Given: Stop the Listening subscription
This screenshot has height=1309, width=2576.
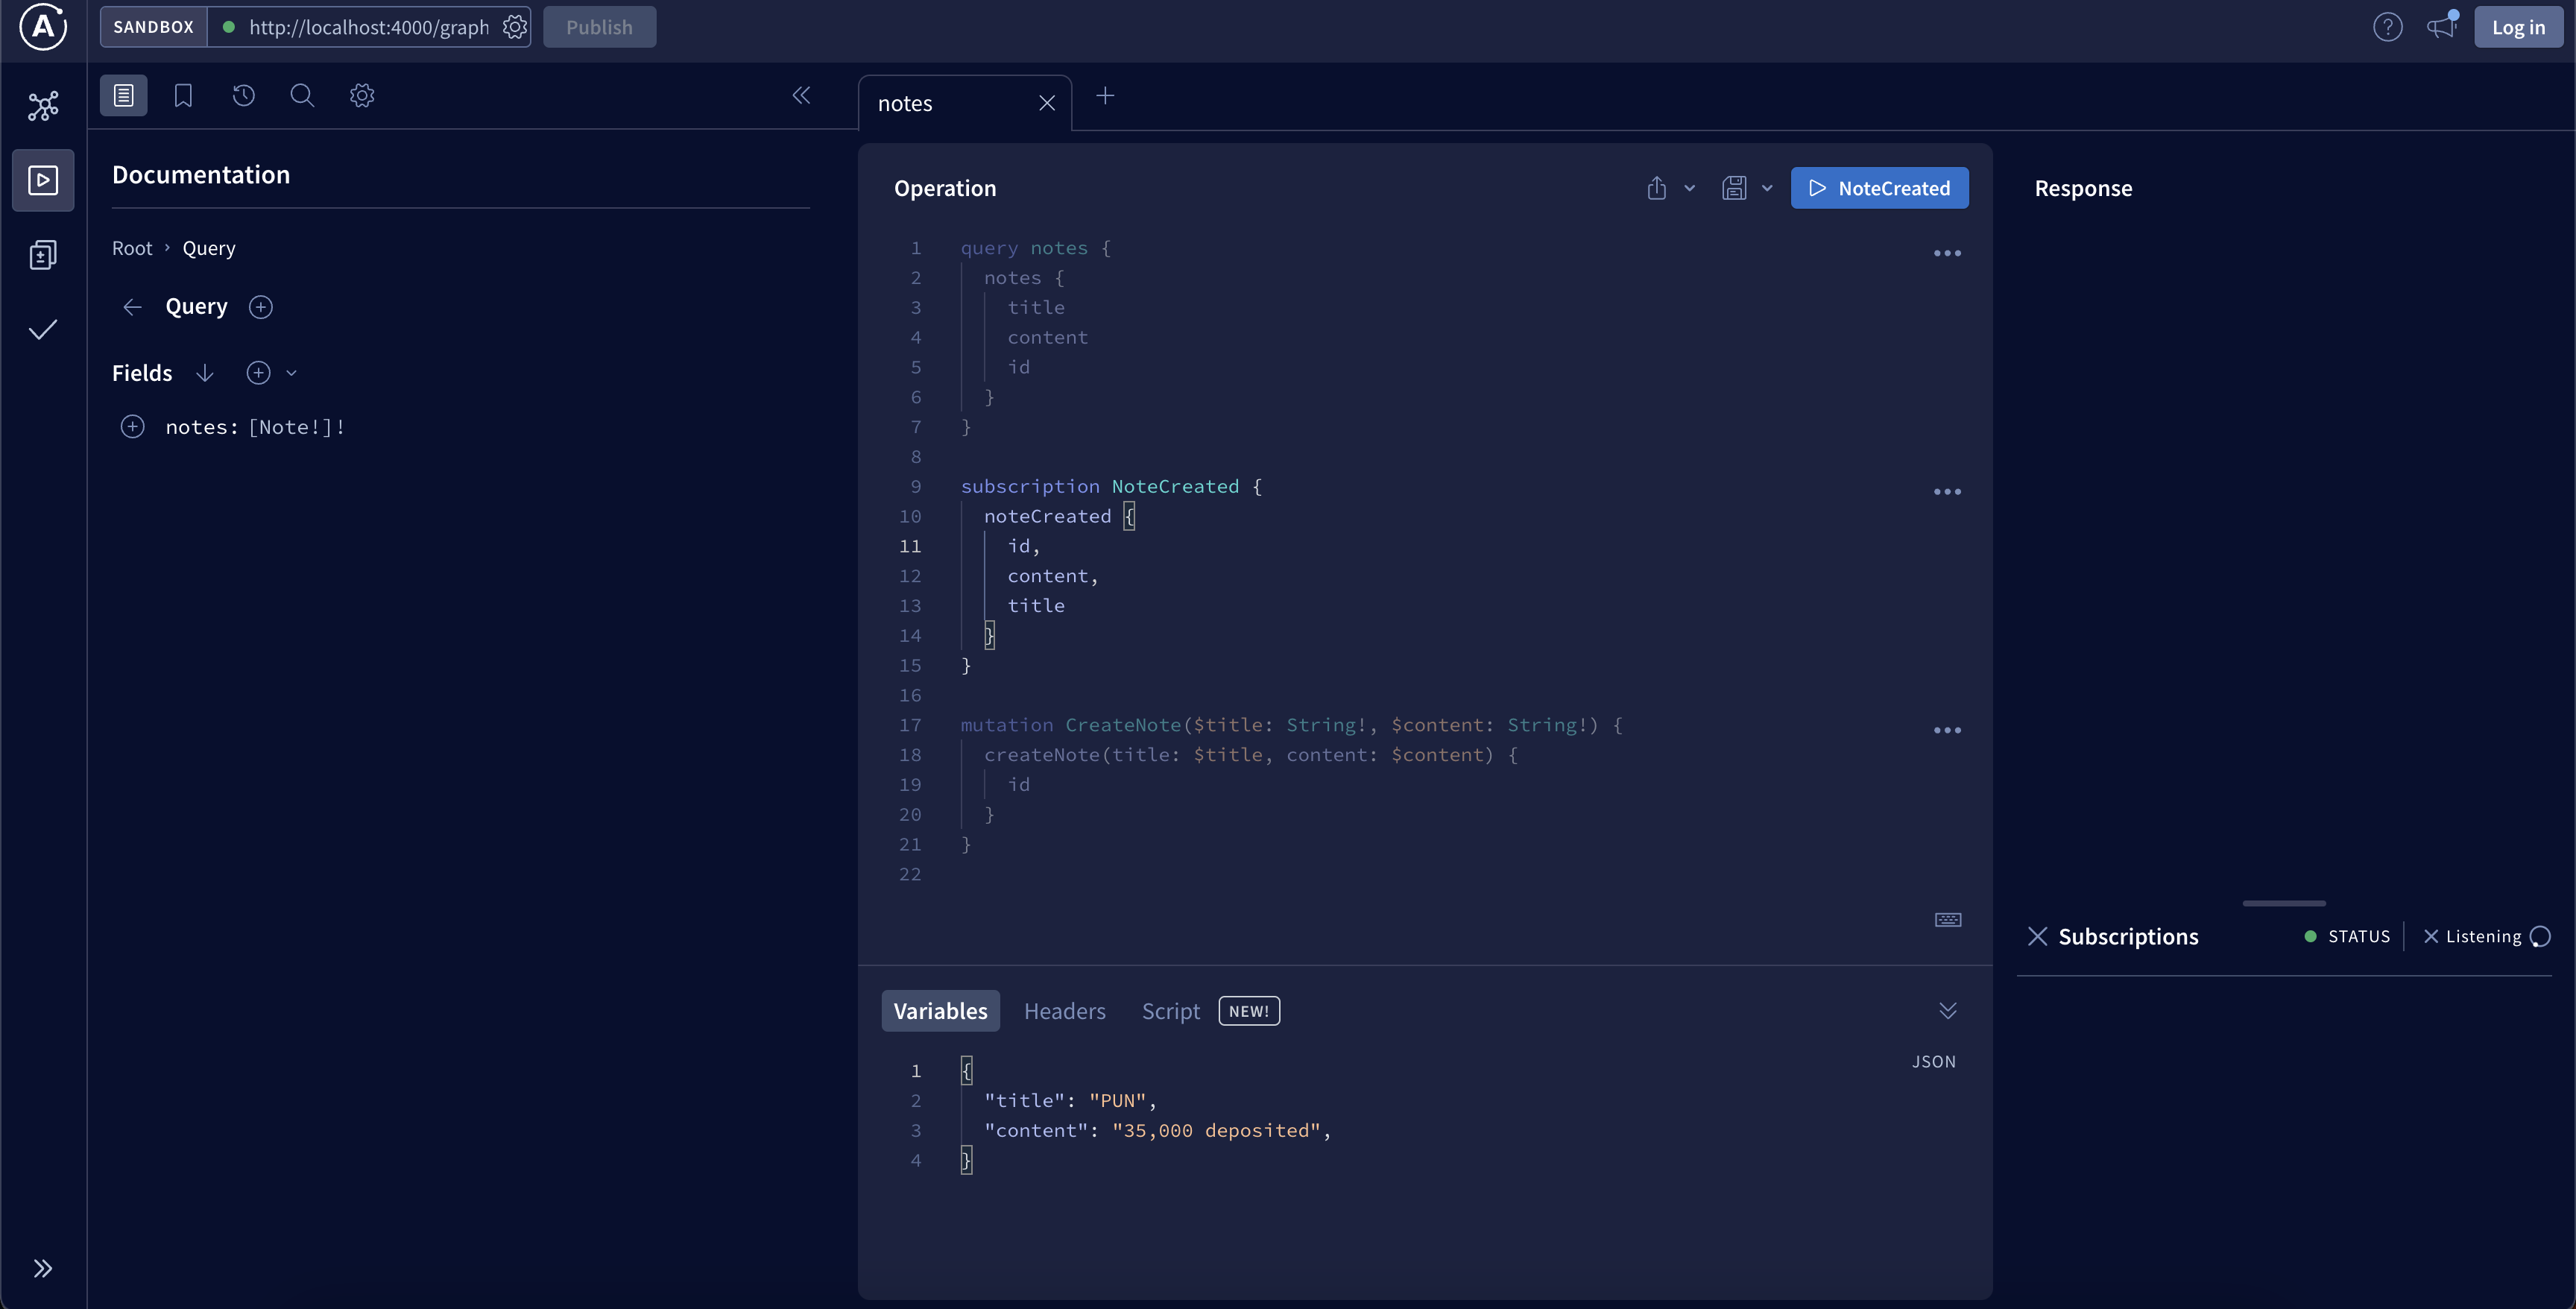Looking at the screenshot, I should [x=2431, y=937].
